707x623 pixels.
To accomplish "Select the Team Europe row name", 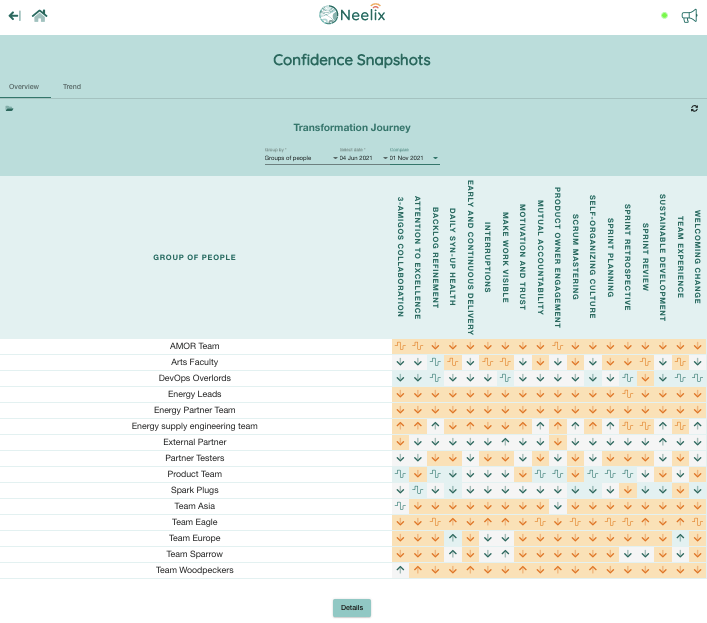I will [194, 538].
